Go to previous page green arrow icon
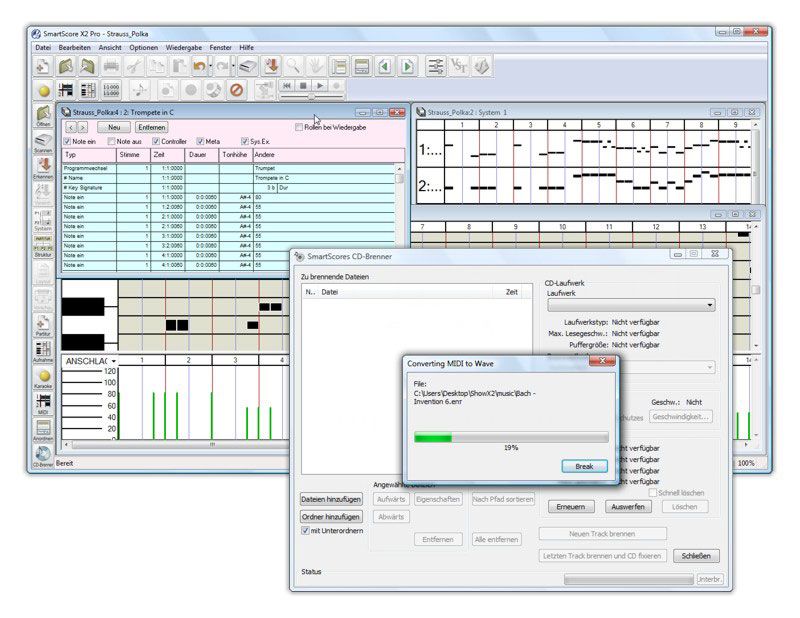This screenshot has height=618, width=800. point(385,66)
